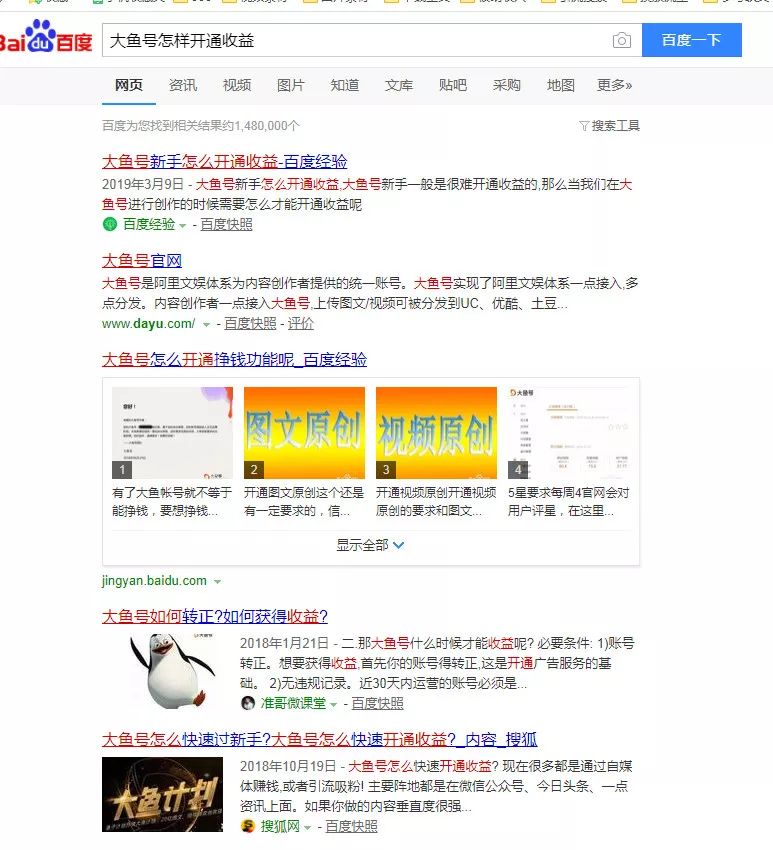Open the 采购 tab
This screenshot has height=850, width=773.
tap(506, 85)
